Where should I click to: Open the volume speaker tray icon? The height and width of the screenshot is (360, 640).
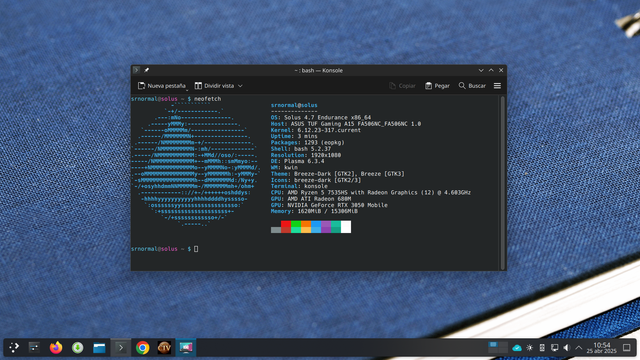coord(567,348)
